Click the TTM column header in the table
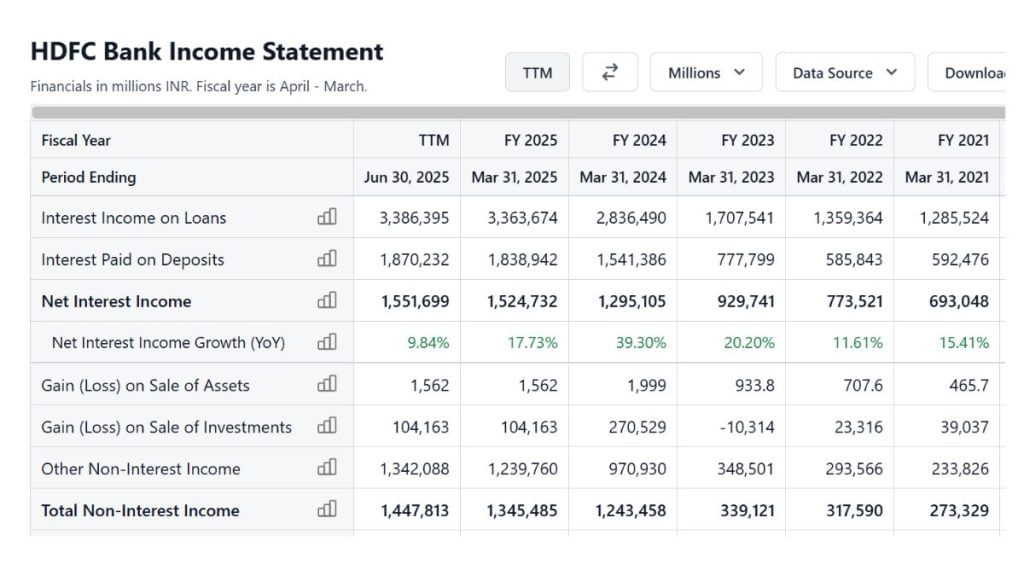1024x576 pixels. click(x=434, y=140)
